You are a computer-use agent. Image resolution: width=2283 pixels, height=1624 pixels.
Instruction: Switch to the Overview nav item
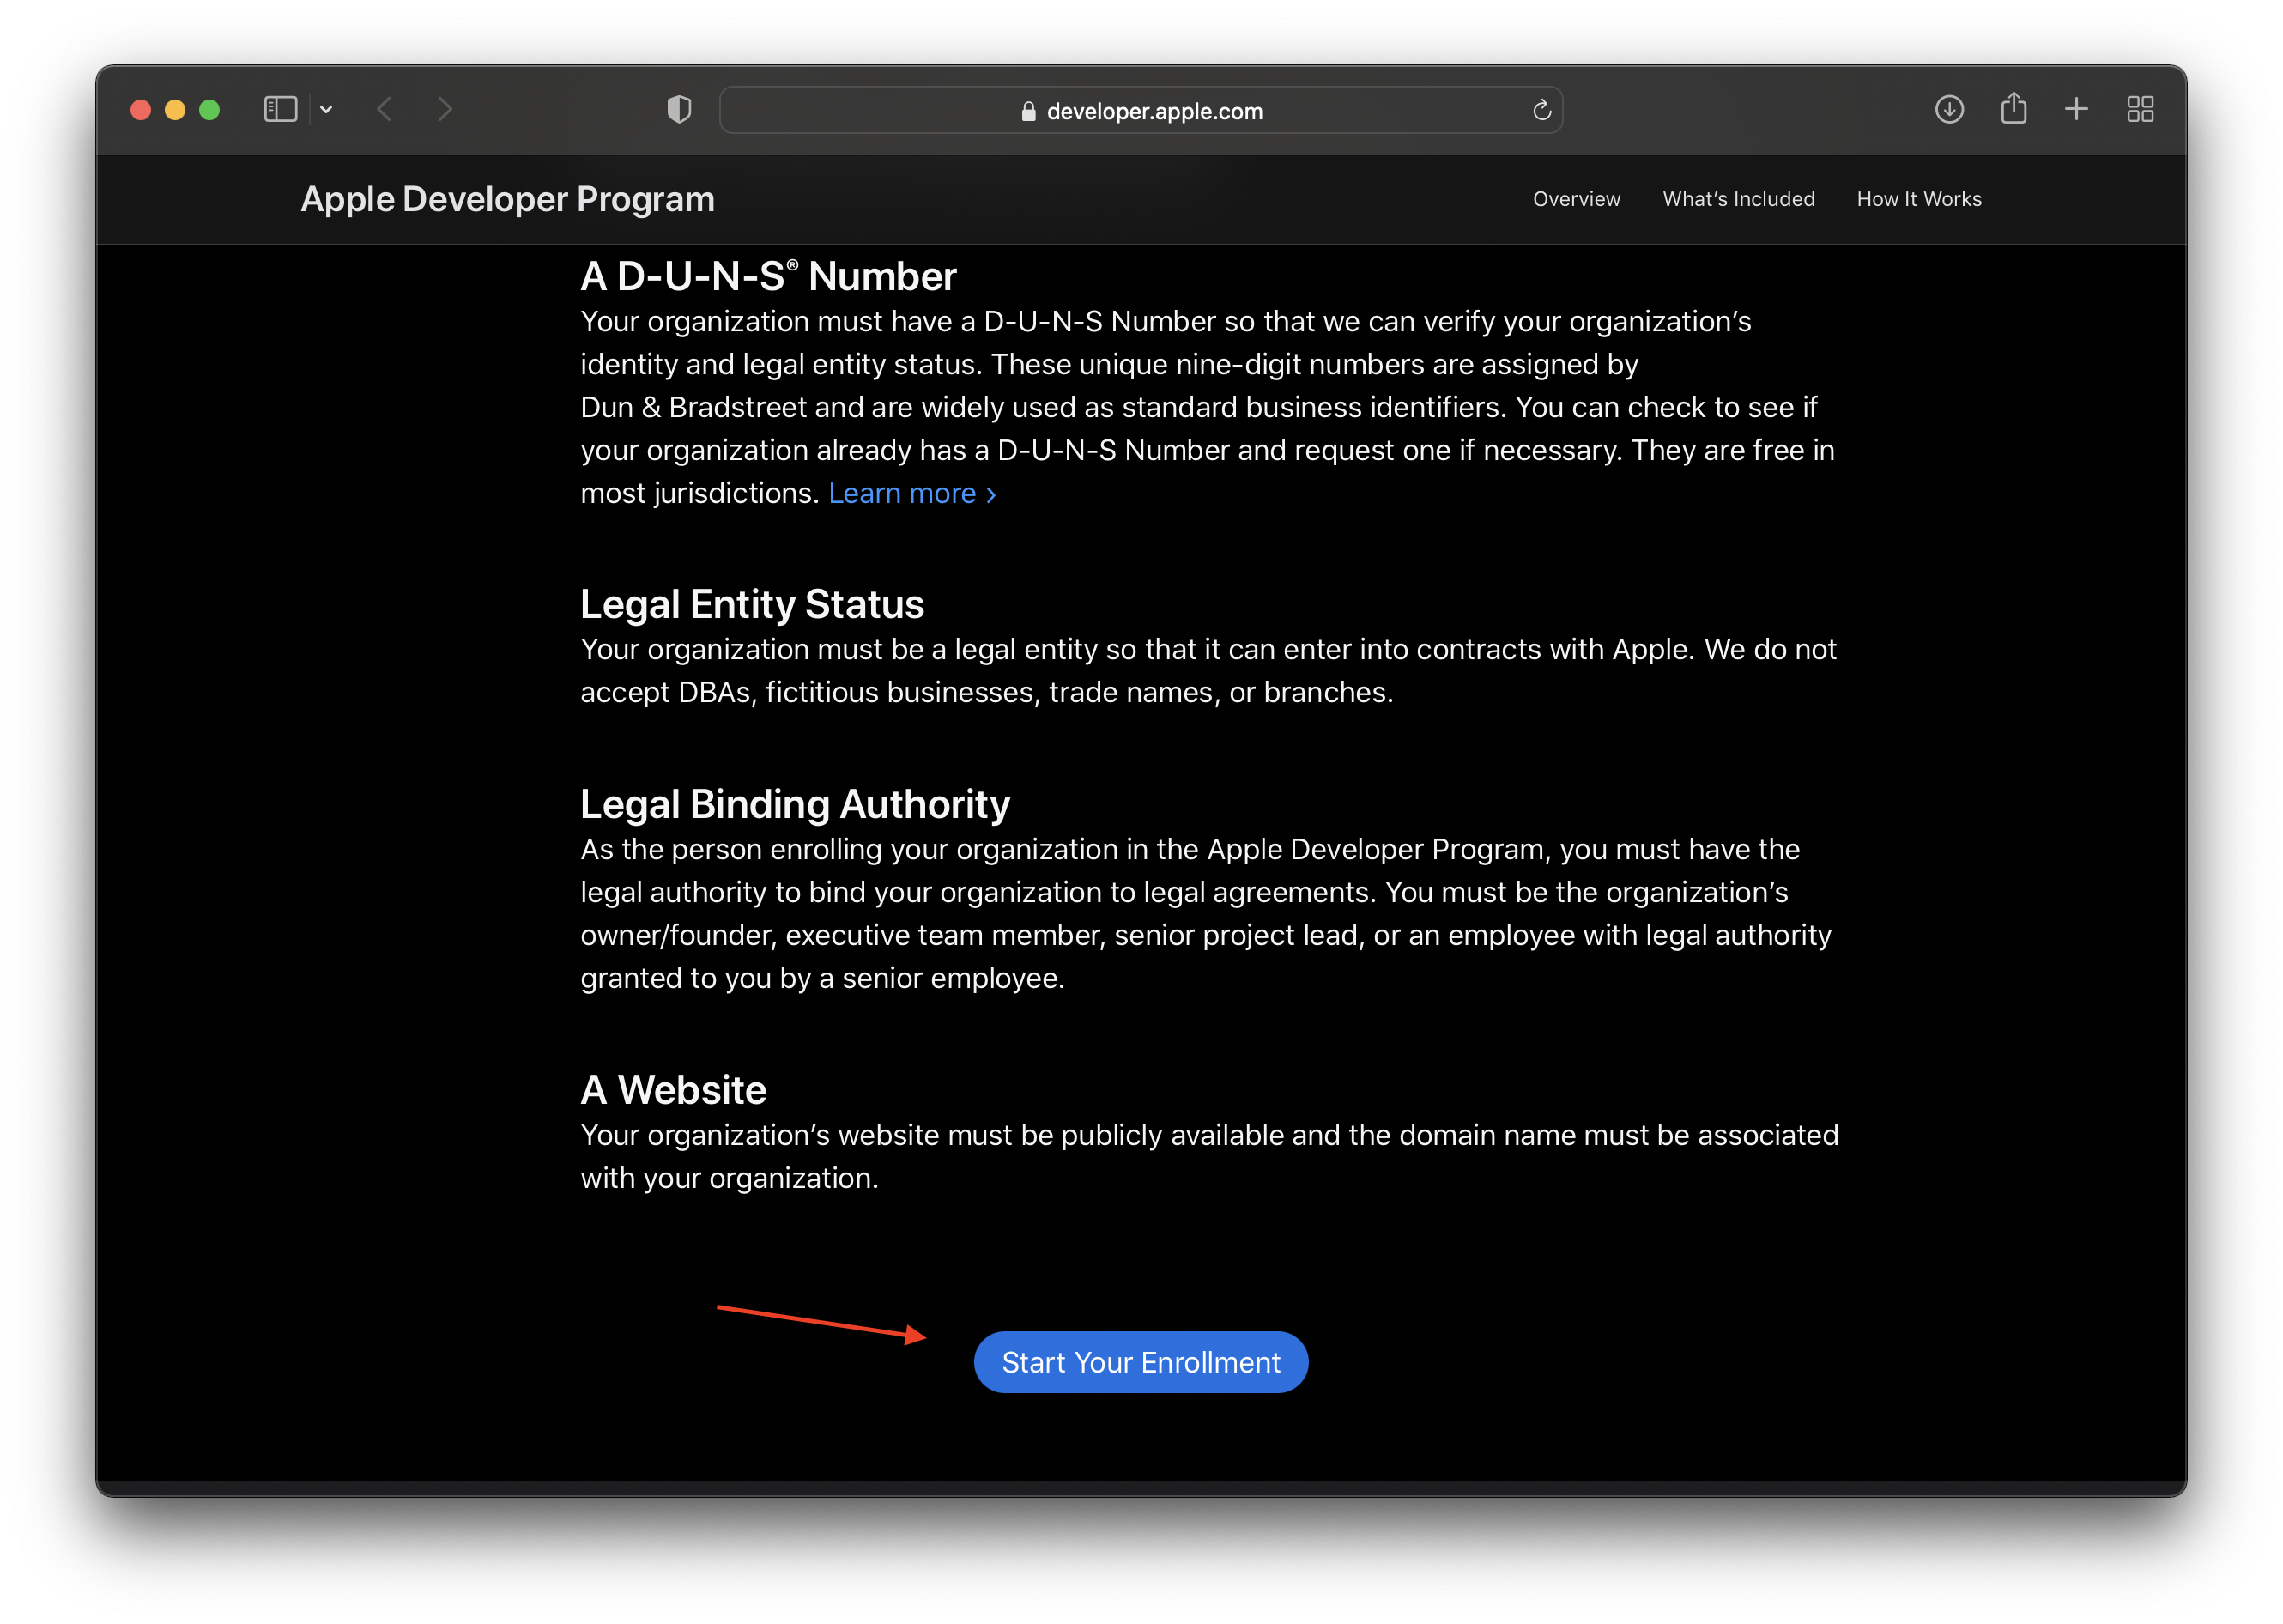pyautogui.click(x=1576, y=199)
